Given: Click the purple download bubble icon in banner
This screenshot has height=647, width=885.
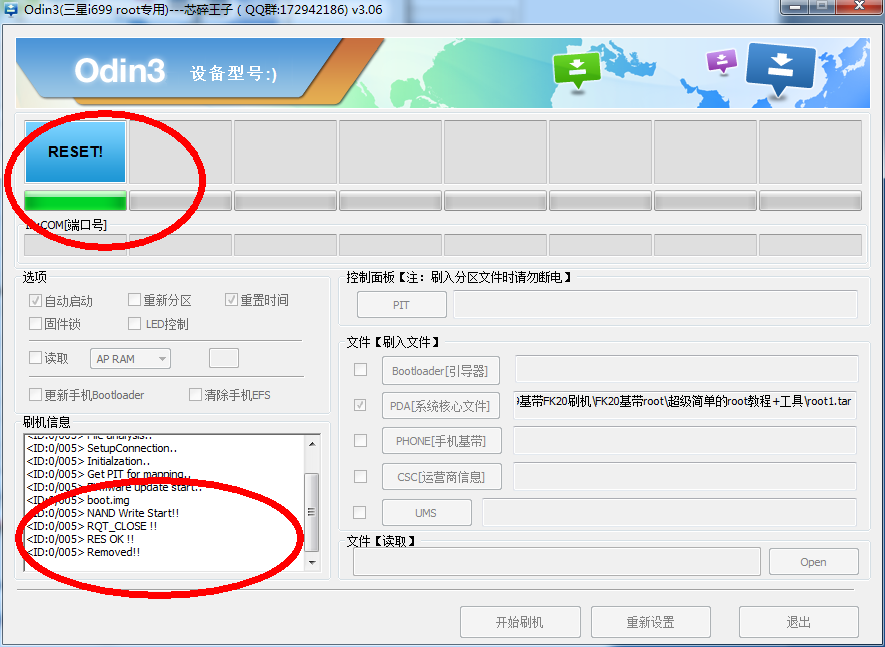Looking at the screenshot, I should coord(721,61).
